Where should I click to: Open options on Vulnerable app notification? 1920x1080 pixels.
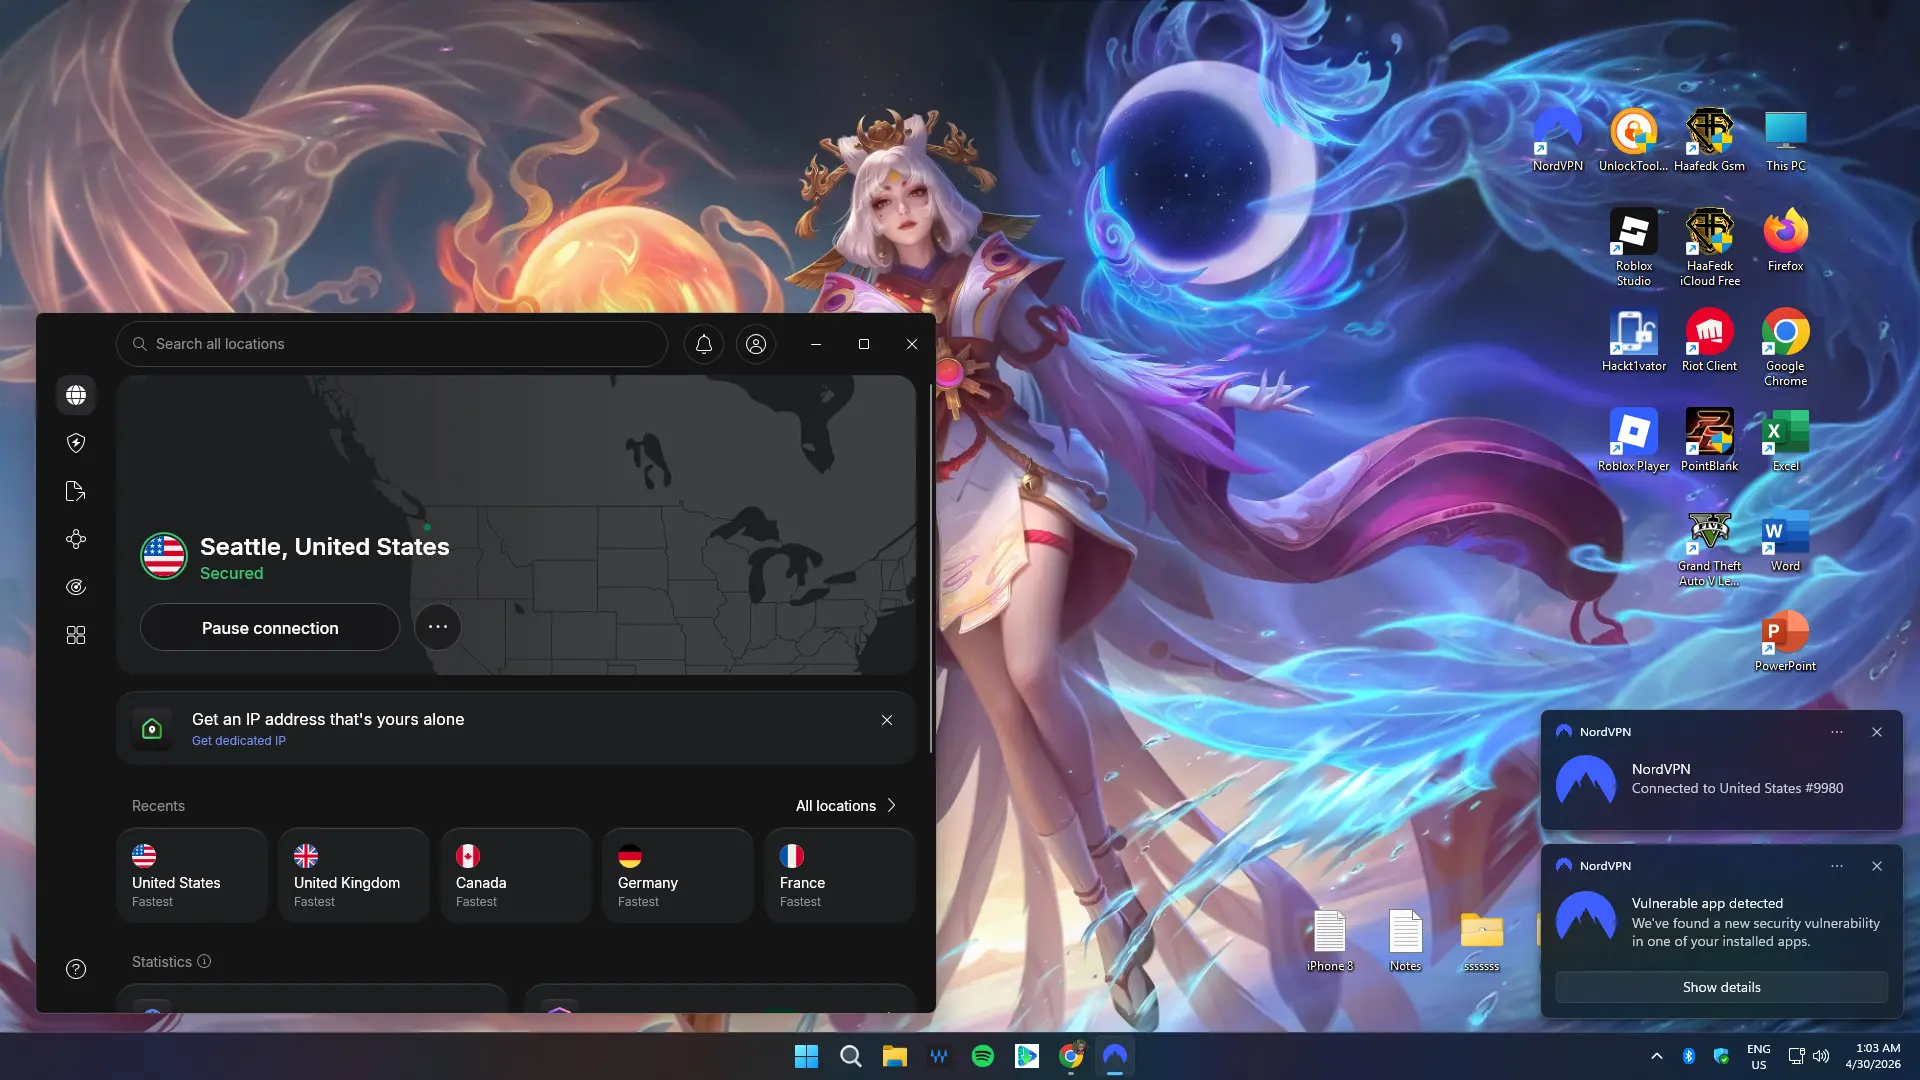[1837, 866]
